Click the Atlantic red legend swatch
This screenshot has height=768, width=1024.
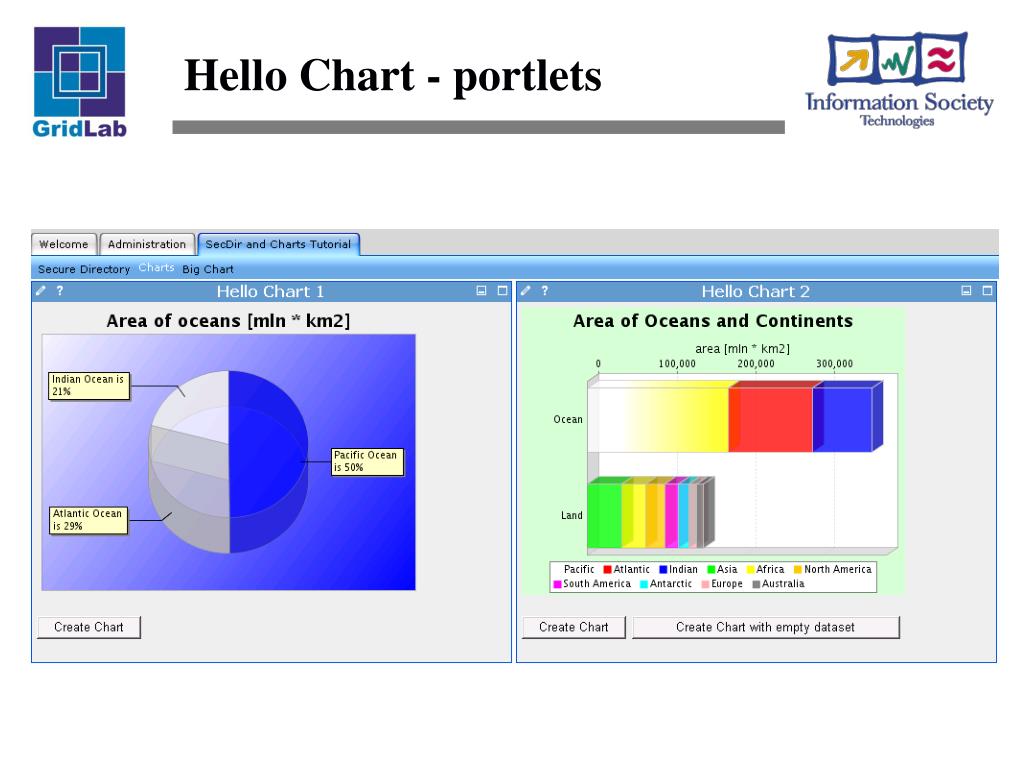pos(607,569)
